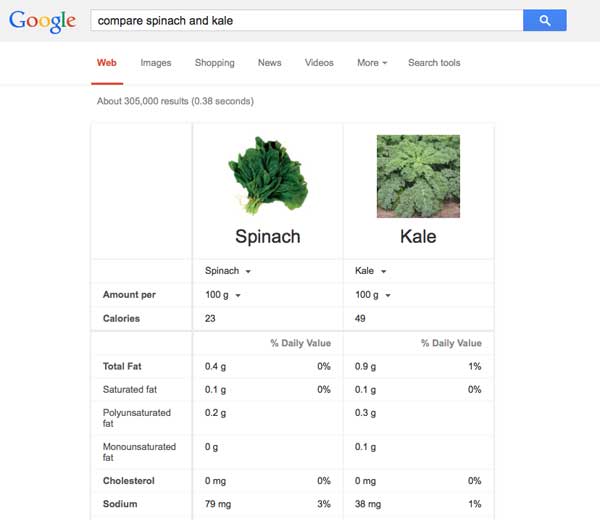
Task: Go to the Videos tab
Action: click(x=319, y=63)
